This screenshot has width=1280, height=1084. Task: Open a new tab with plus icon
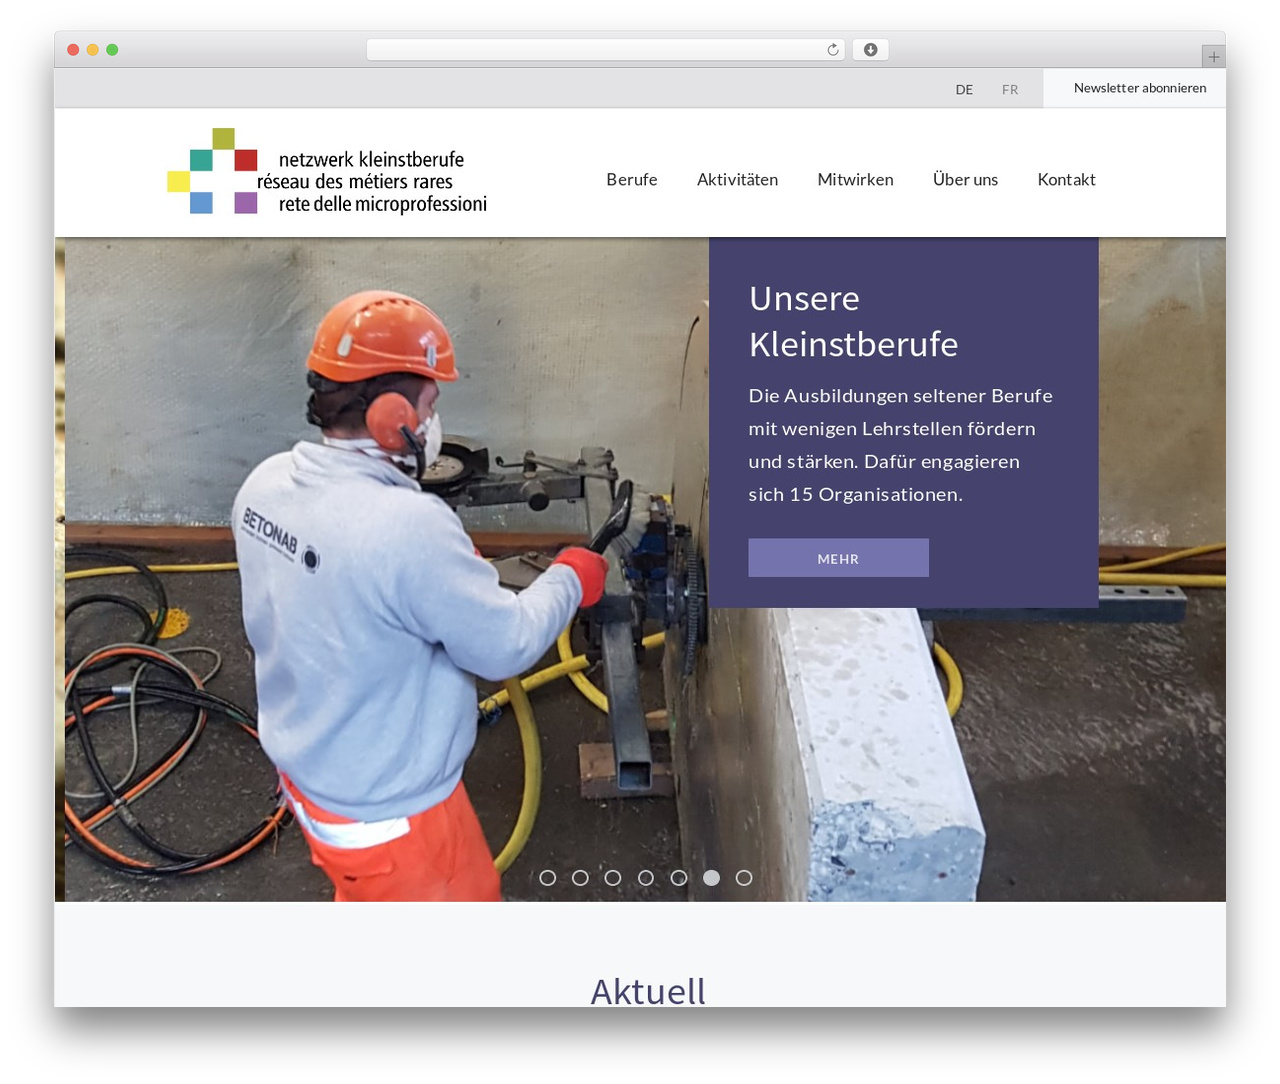click(1213, 57)
